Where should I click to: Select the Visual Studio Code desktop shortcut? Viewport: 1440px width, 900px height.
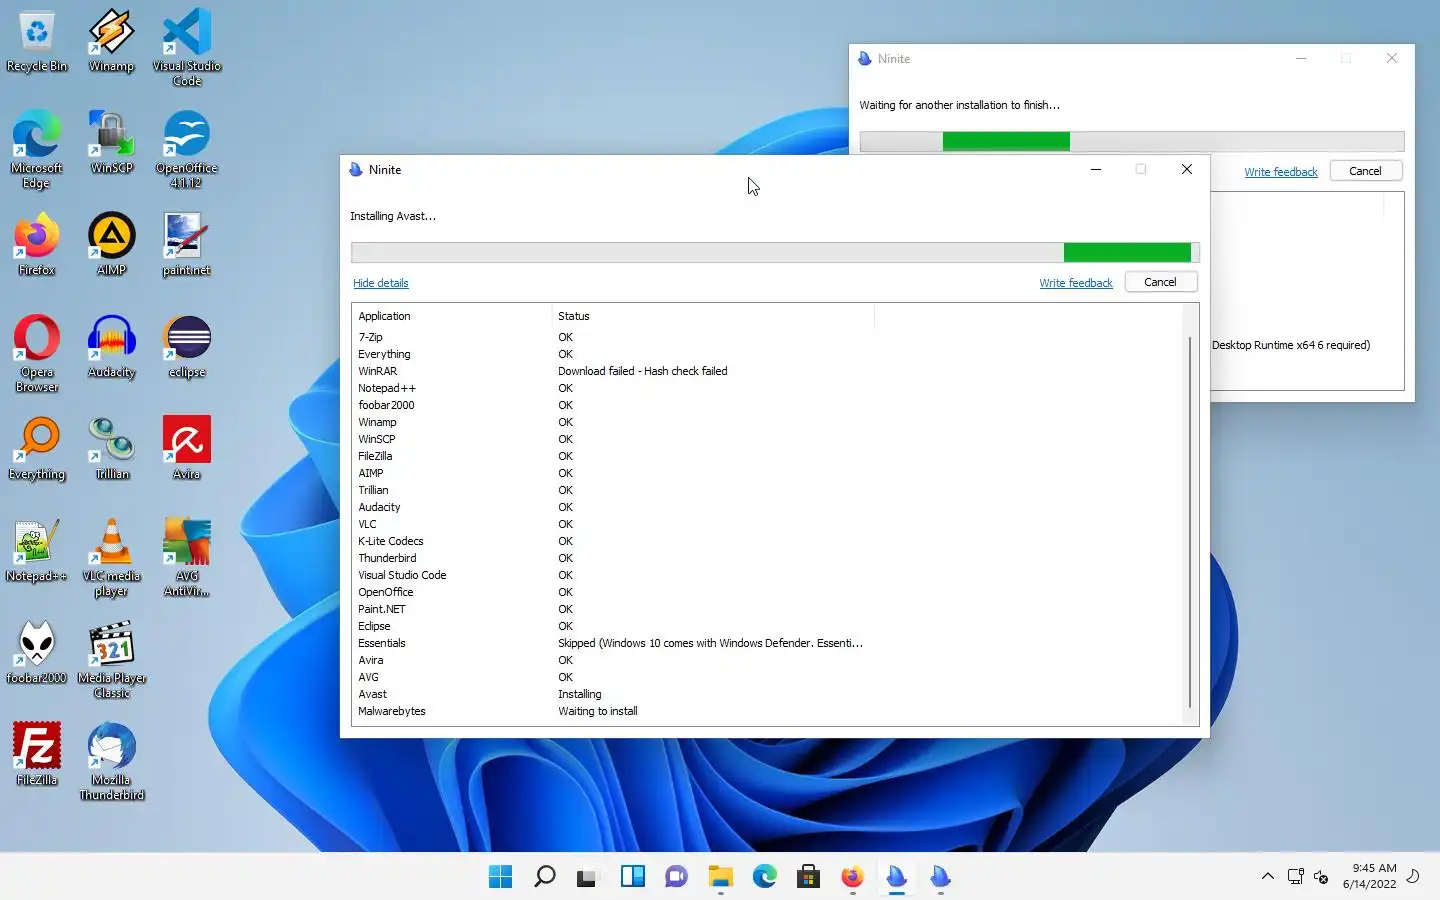click(187, 48)
